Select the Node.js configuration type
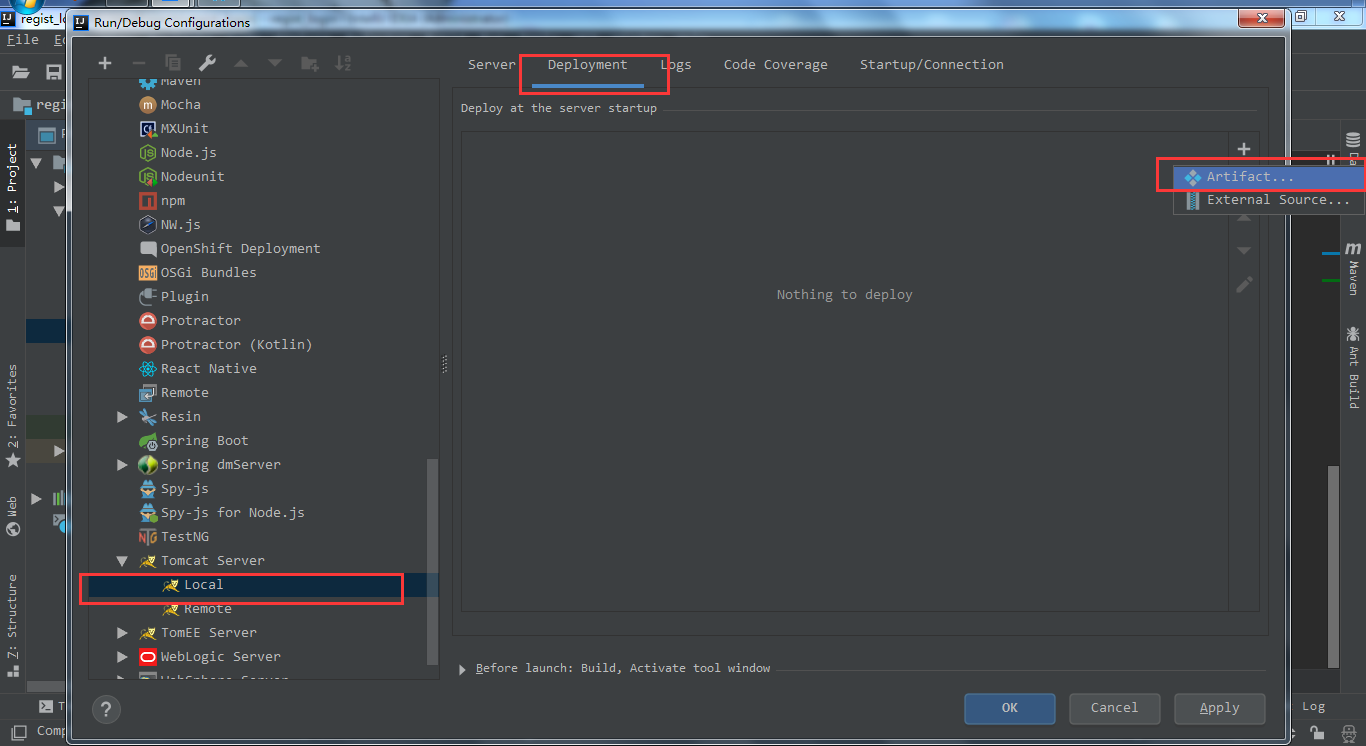1366x746 pixels. (188, 152)
